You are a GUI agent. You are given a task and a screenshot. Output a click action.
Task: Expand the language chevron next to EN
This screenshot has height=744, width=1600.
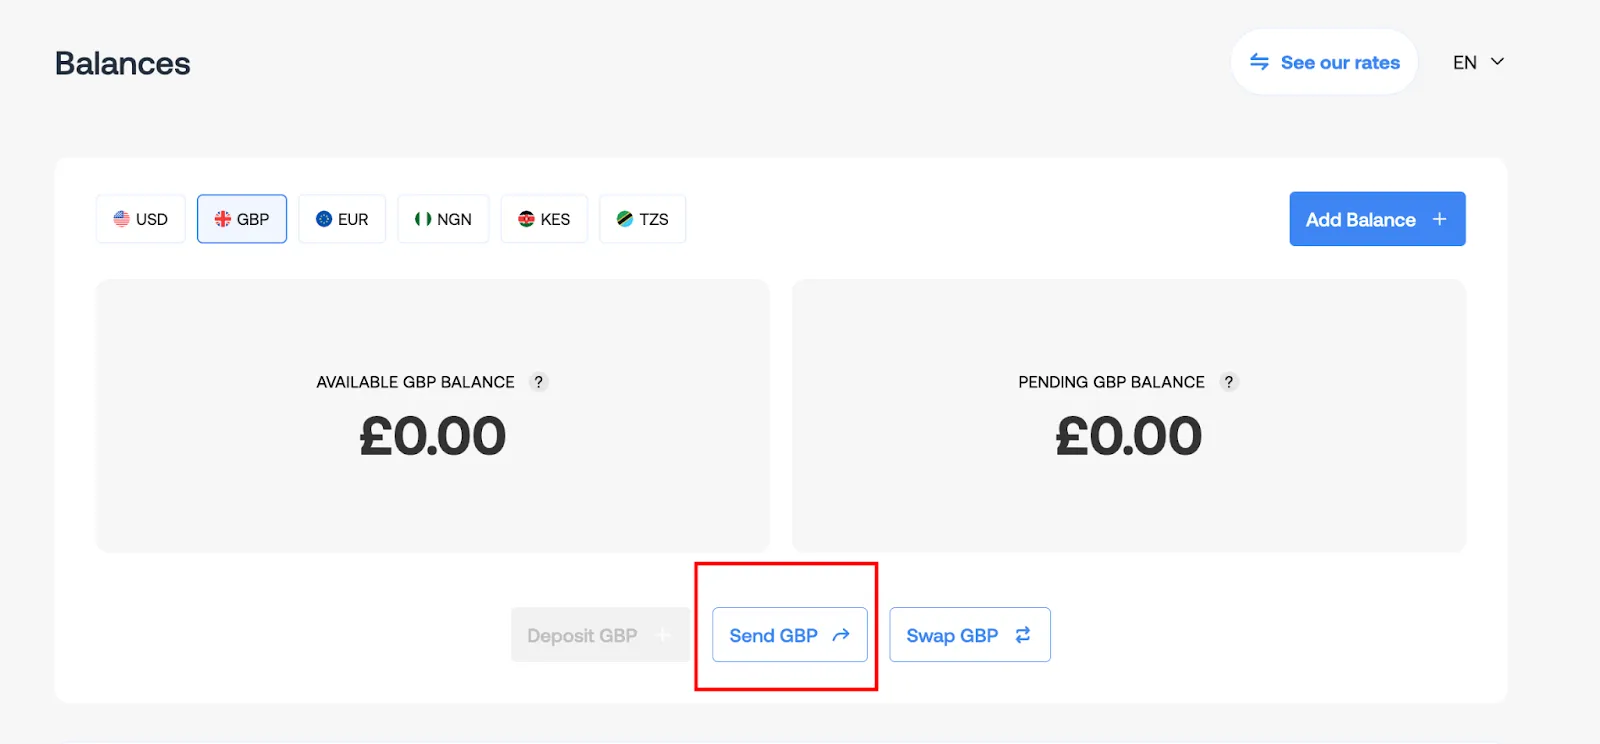pos(1498,62)
